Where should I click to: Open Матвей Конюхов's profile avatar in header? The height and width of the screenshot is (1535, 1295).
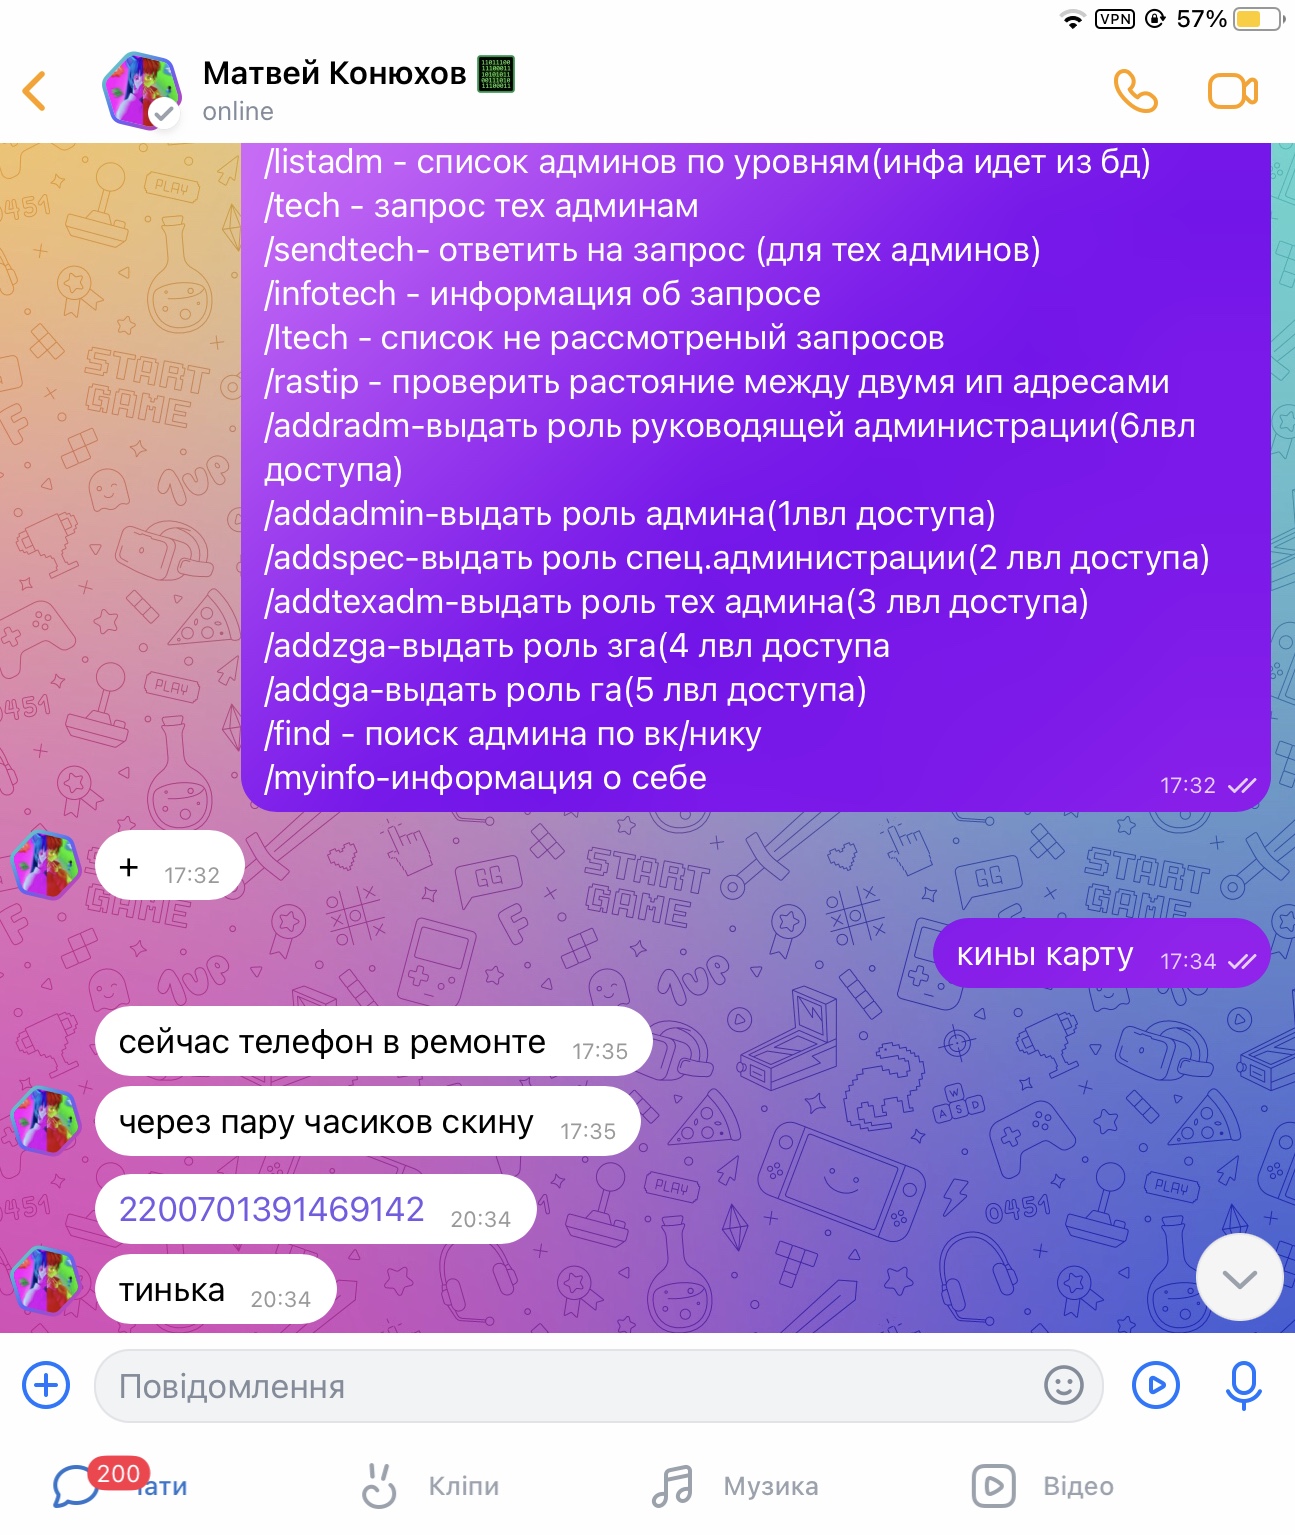[x=141, y=91]
